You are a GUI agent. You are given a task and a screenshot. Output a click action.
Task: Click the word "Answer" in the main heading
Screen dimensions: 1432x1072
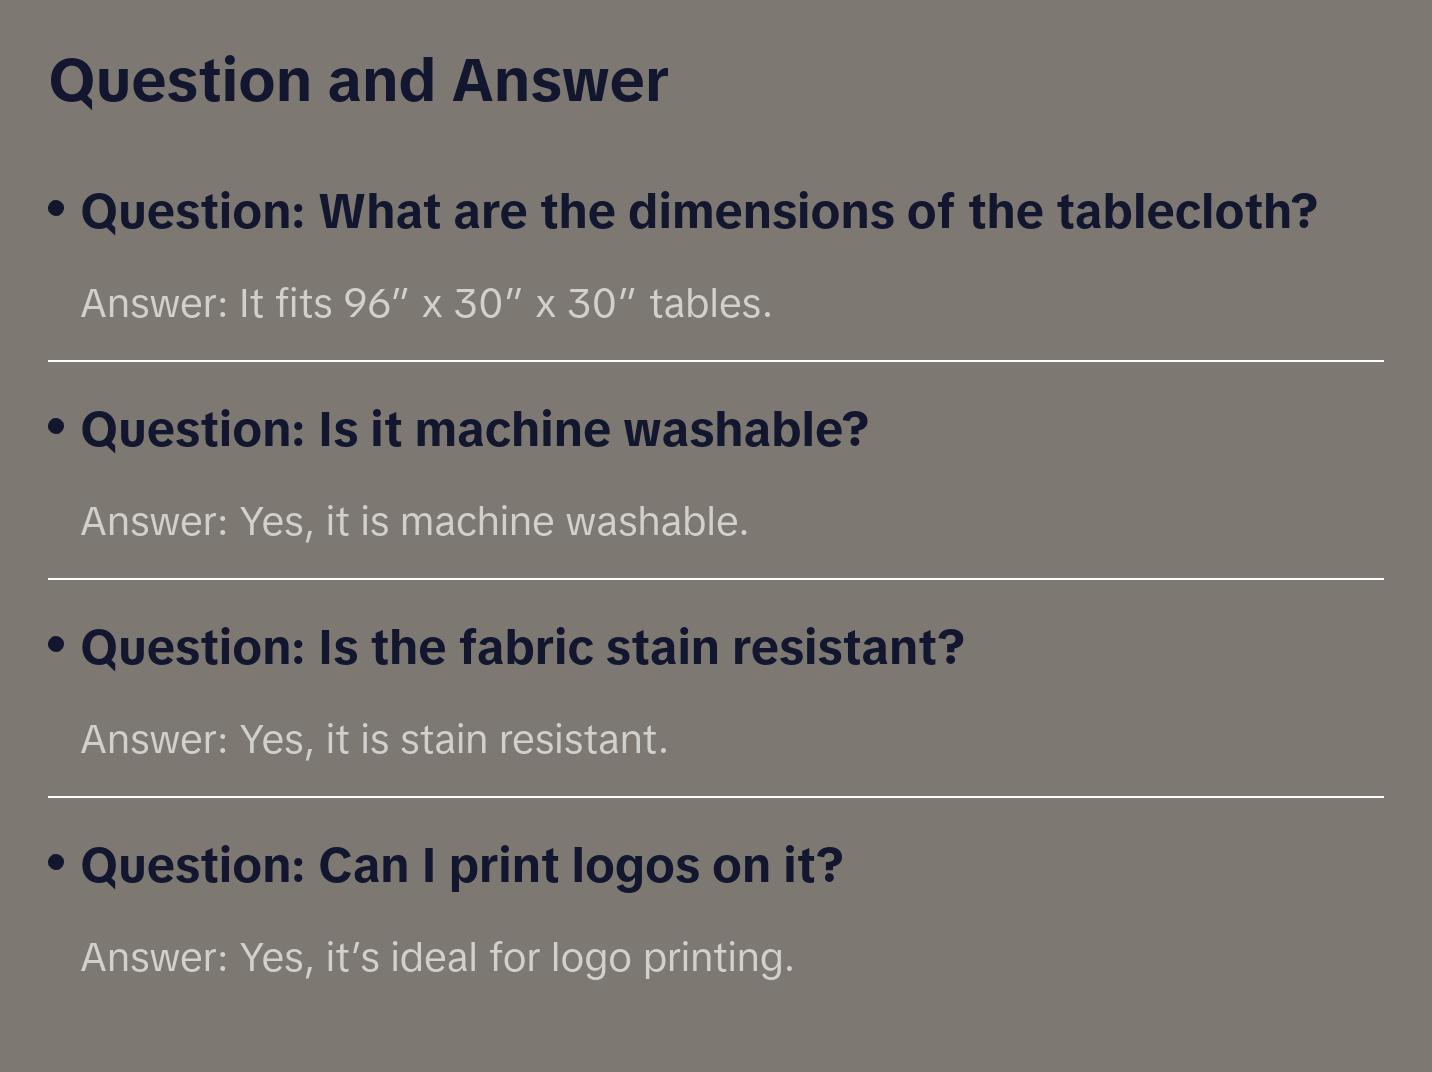pos(559,81)
